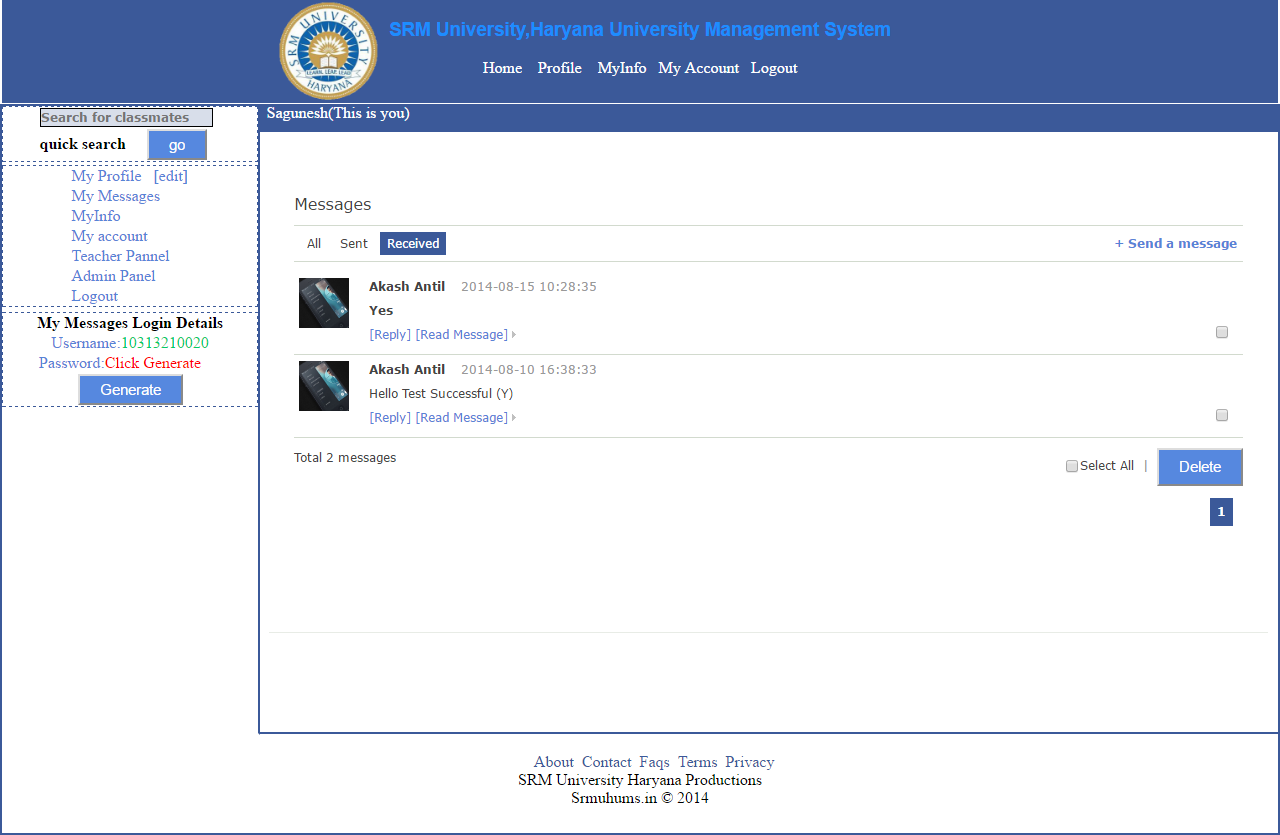Image resolution: width=1280 pixels, height=835 pixels.
Task: Open Admin Panel in the sidebar
Action: pyautogui.click(x=113, y=276)
